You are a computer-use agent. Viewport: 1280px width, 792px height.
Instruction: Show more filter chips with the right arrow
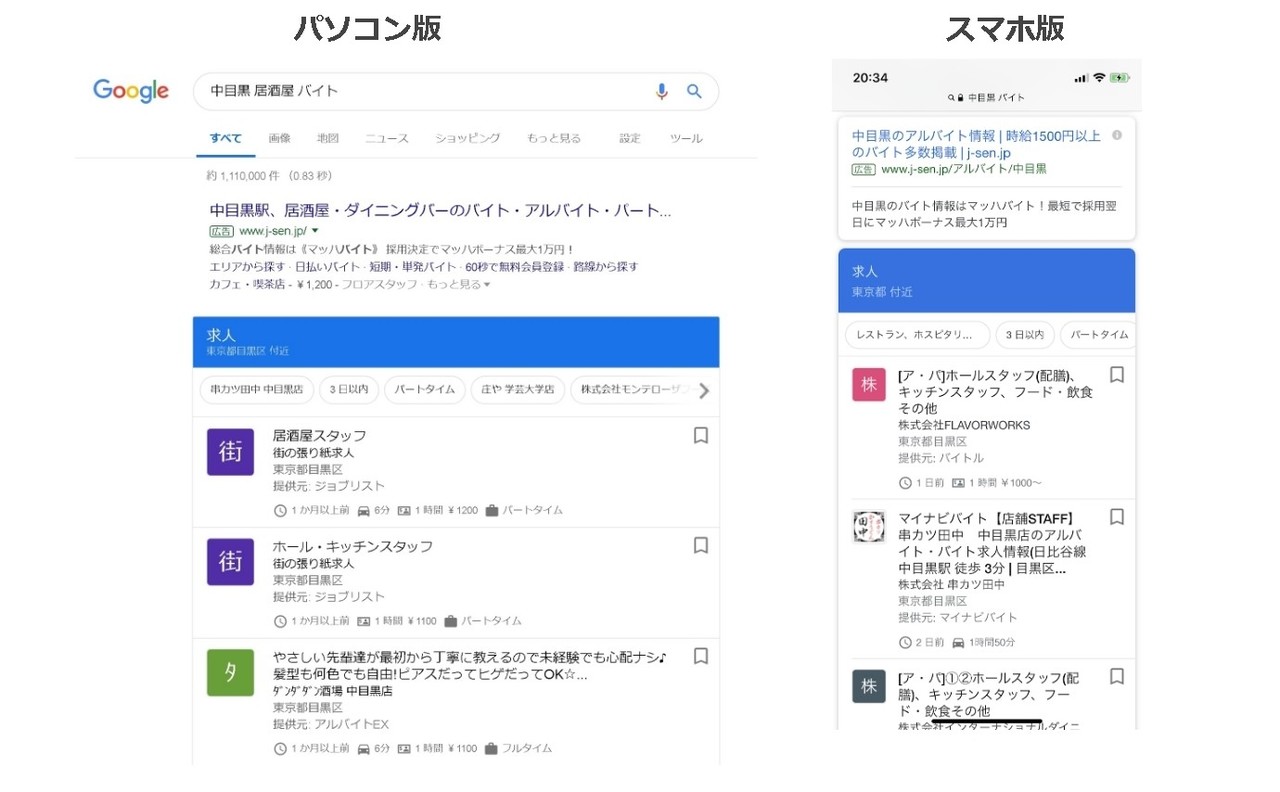tap(704, 391)
